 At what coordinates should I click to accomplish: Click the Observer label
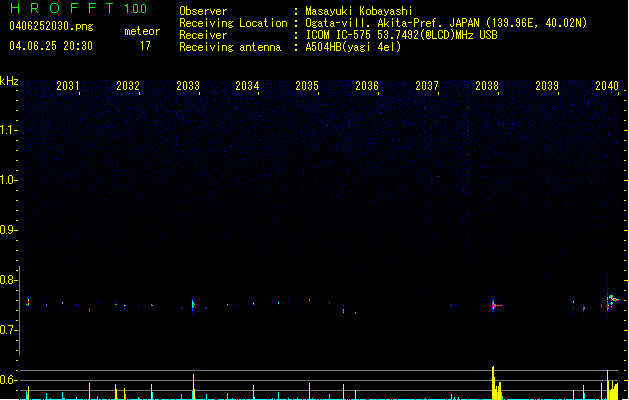point(203,11)
